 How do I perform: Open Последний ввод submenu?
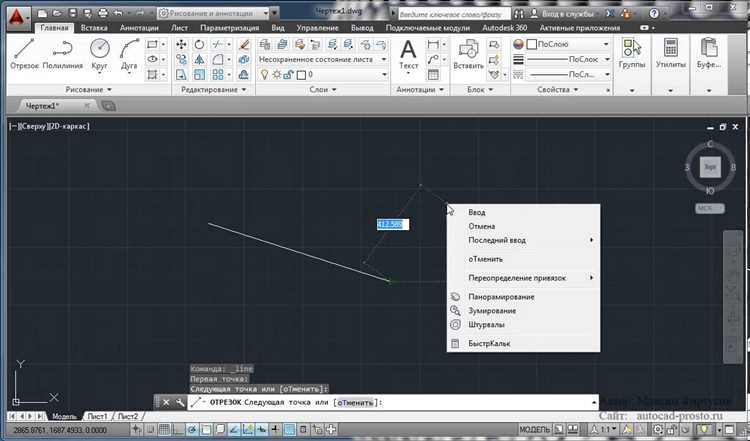point(523,240)
